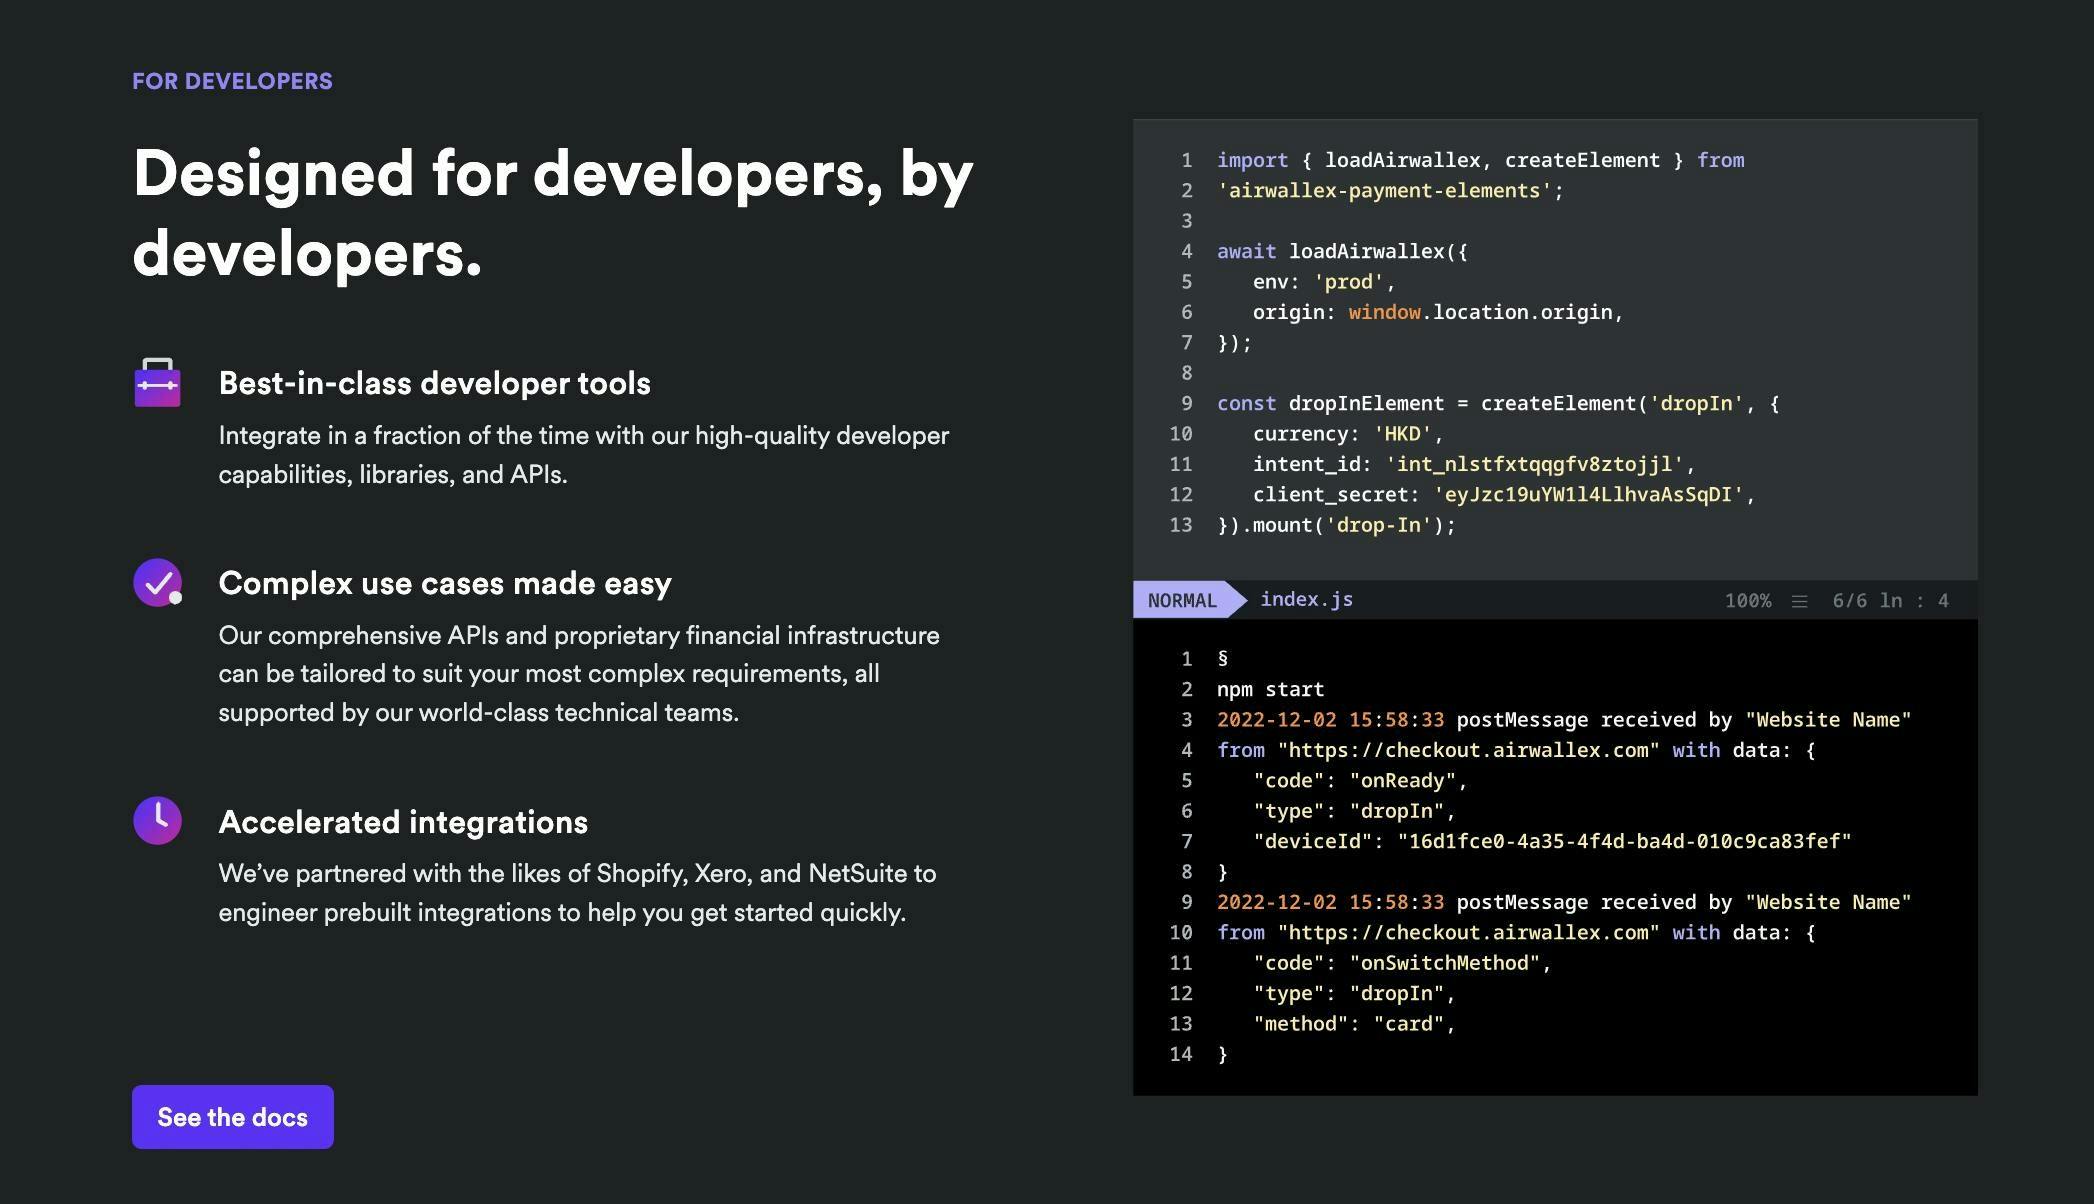Select the index.js file tab
Image resolution: width=2094 pixels, height=1204 pixels.
[1306, 599]
